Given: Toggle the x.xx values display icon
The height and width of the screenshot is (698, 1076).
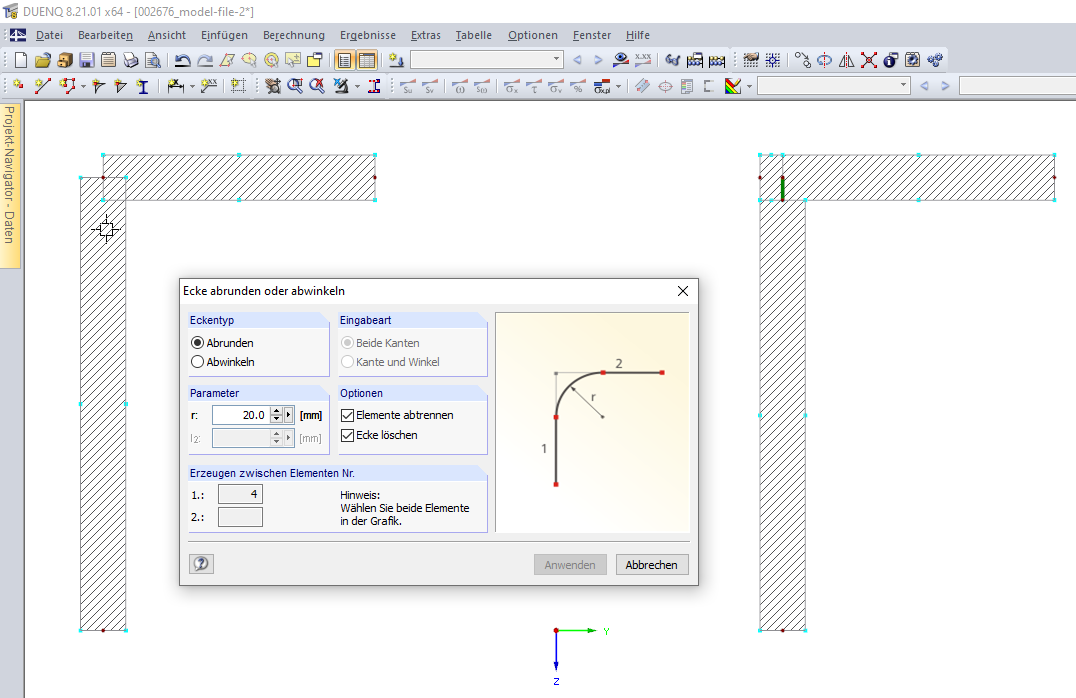Looking at the screenshot, I should pyautogui.click(x=643, y=60).
